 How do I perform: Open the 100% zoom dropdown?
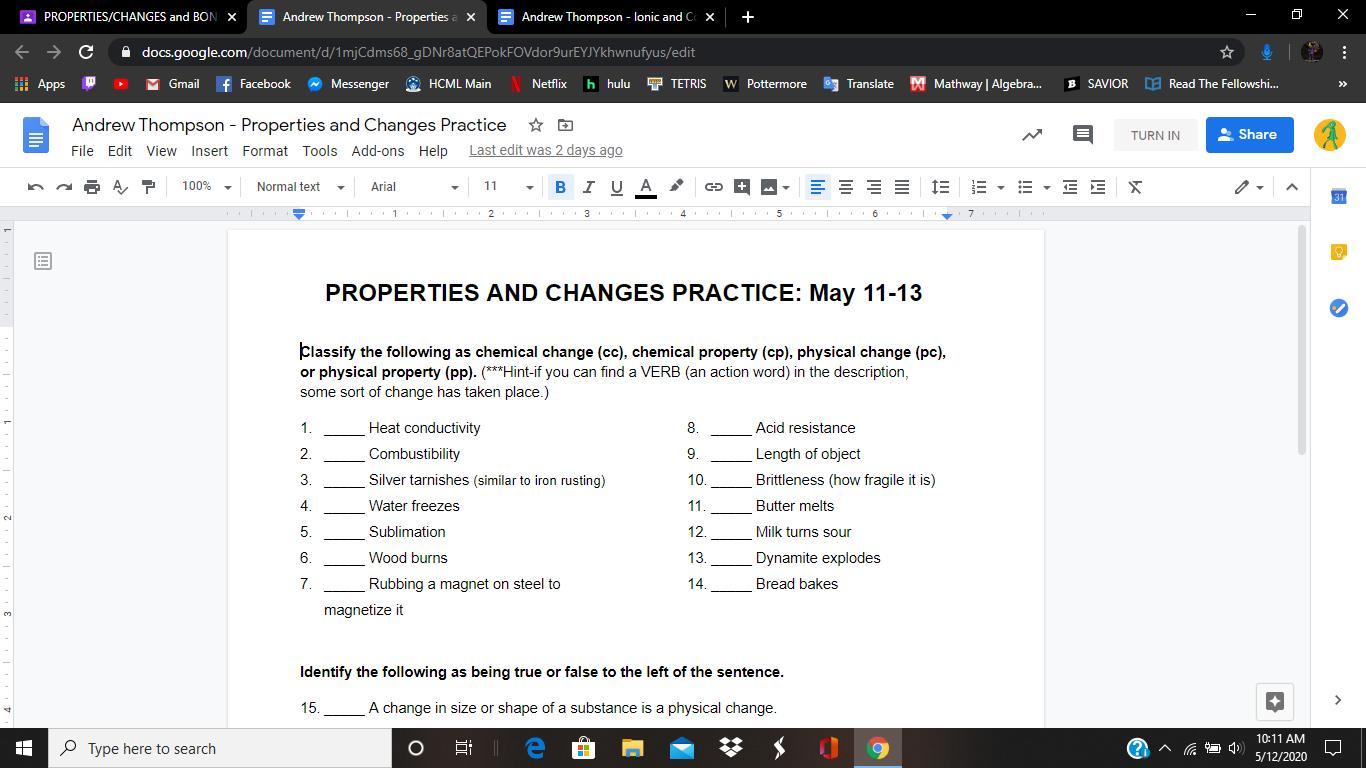click(x=206, y=187)
